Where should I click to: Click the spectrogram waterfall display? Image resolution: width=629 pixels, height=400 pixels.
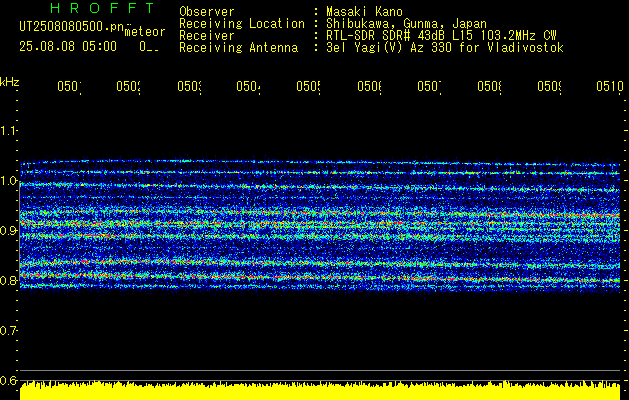click(x=320, y=225)
